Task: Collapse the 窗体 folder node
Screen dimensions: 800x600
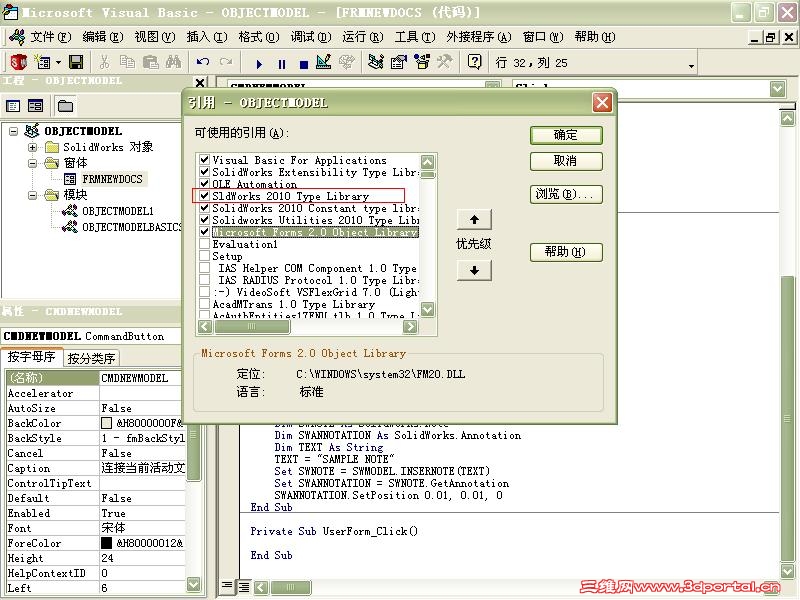Action: coord(33,164)
